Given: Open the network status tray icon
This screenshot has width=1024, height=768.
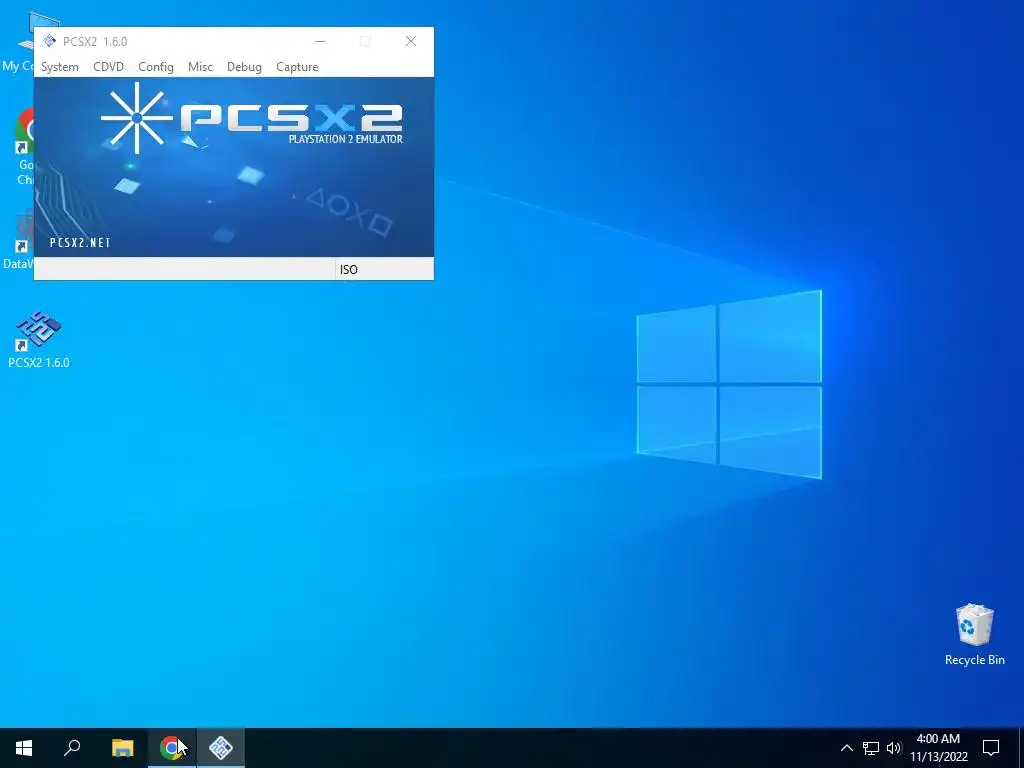Looking at the screenshot, I should [871, 748].
